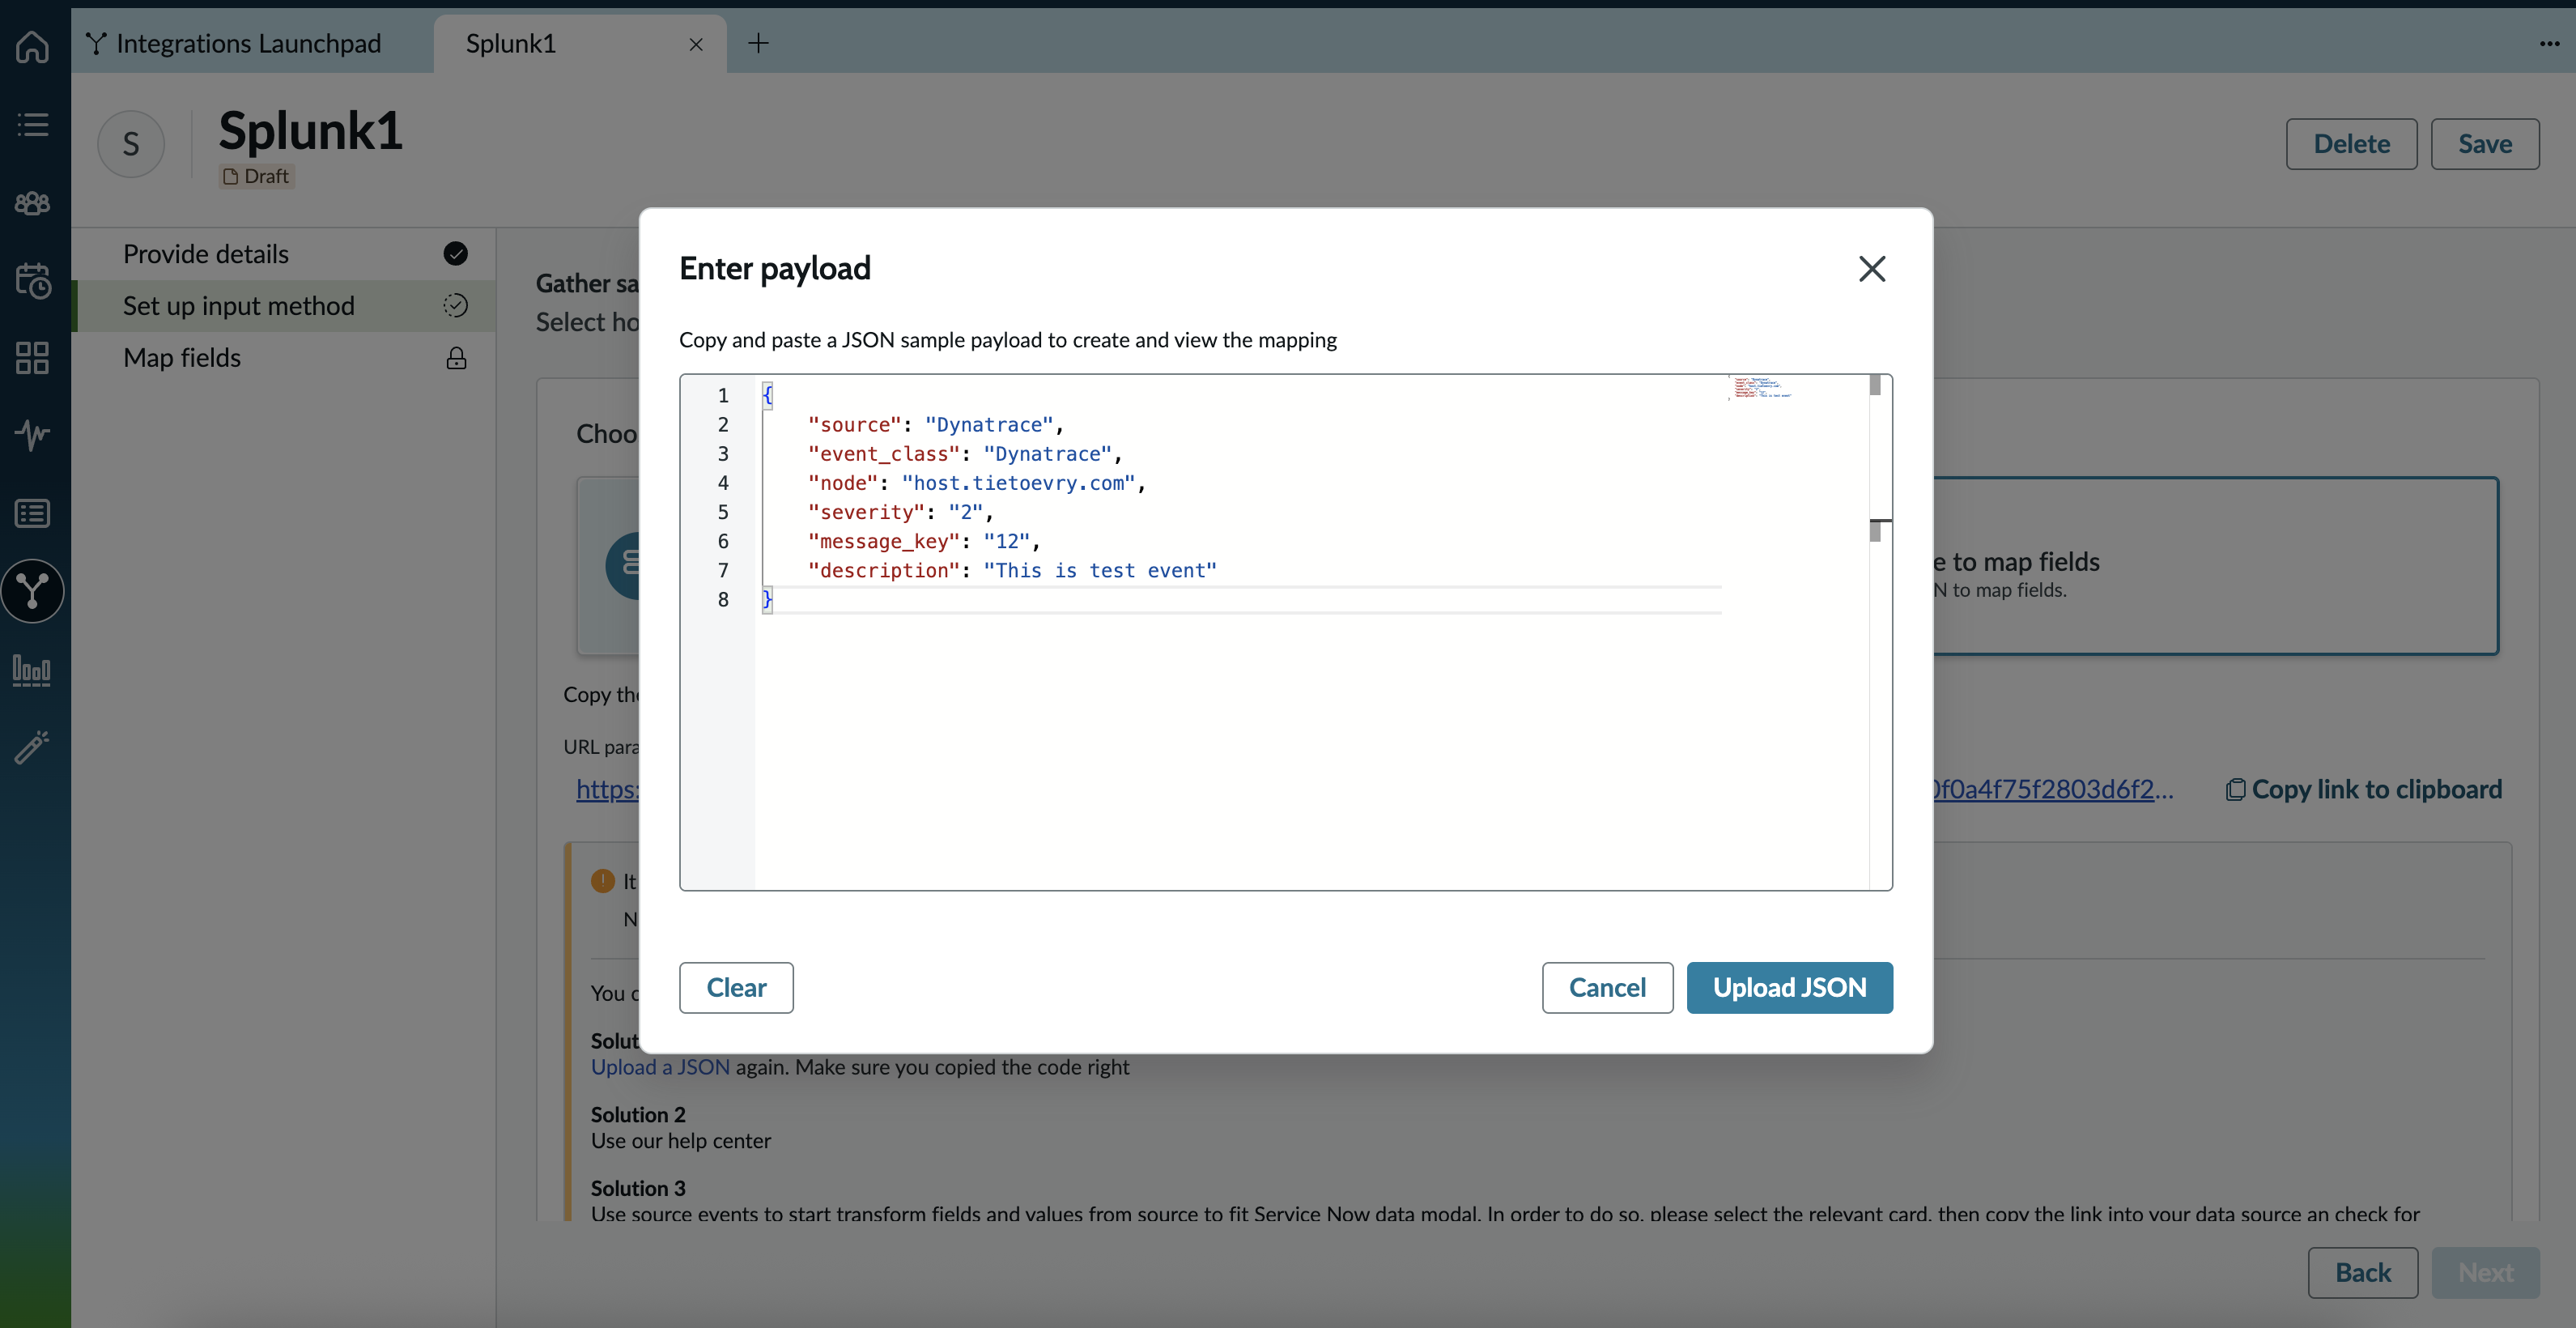Click Copy link to clipboard

coord(2364,789)
